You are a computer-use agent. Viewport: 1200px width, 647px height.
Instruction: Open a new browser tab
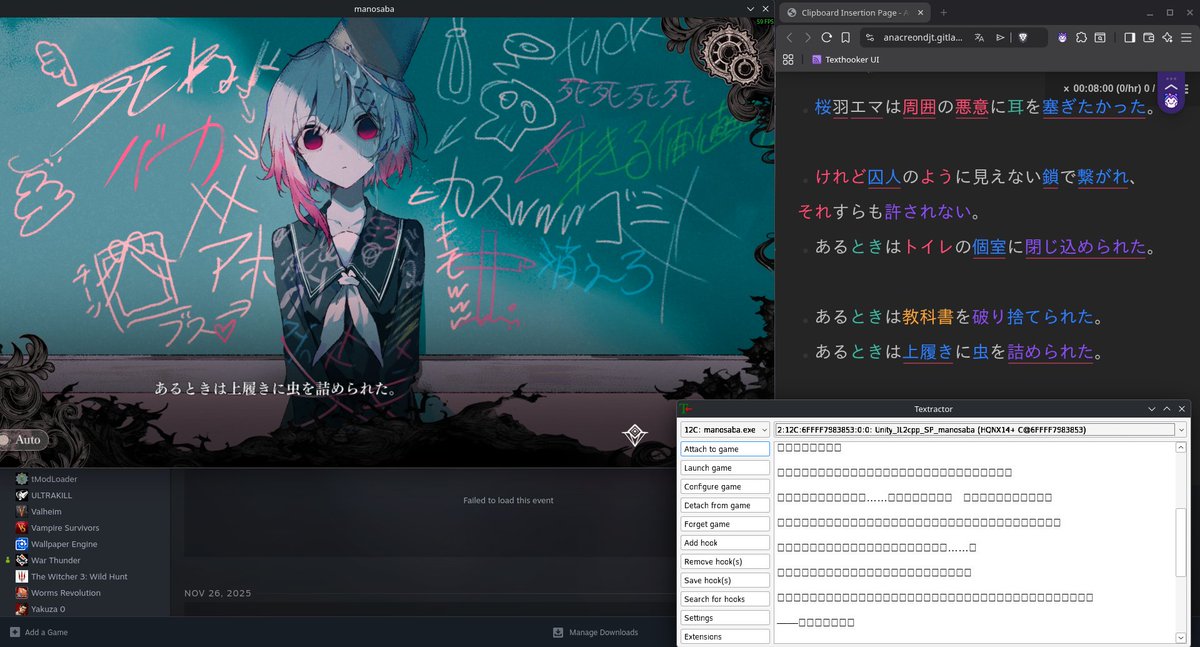click(943, 12)
